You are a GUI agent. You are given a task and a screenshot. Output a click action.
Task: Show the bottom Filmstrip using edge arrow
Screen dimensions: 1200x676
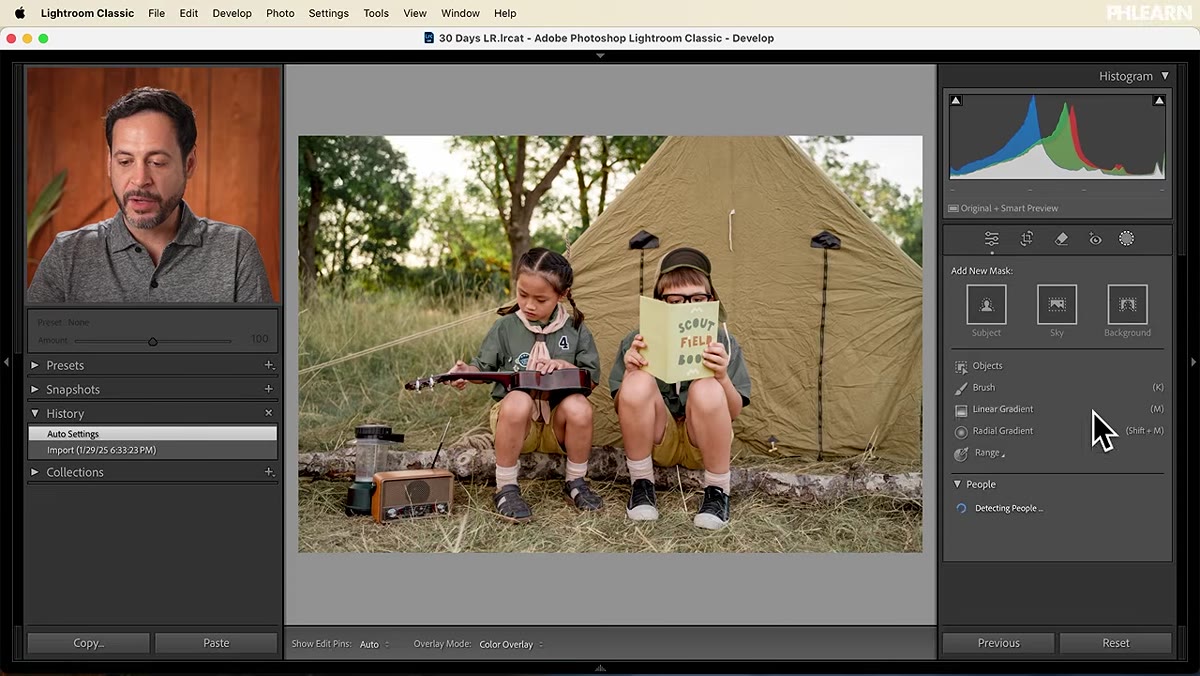click(600, 668)
